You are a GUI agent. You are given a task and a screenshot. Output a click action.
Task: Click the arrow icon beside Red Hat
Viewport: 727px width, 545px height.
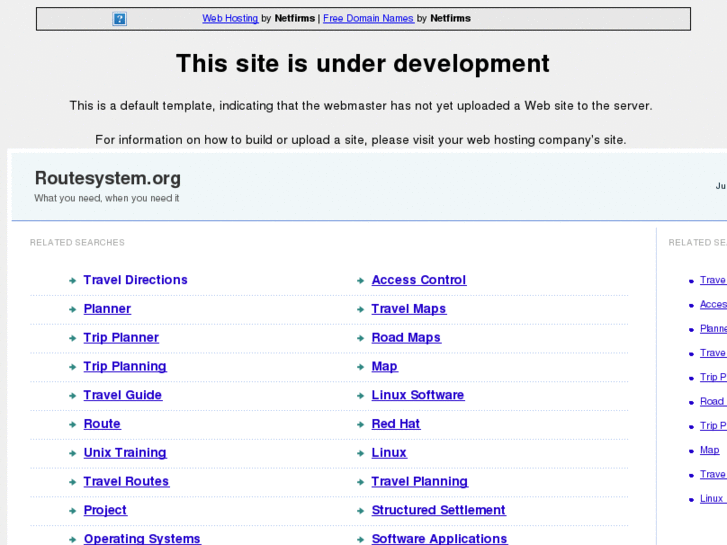(360, 424)
